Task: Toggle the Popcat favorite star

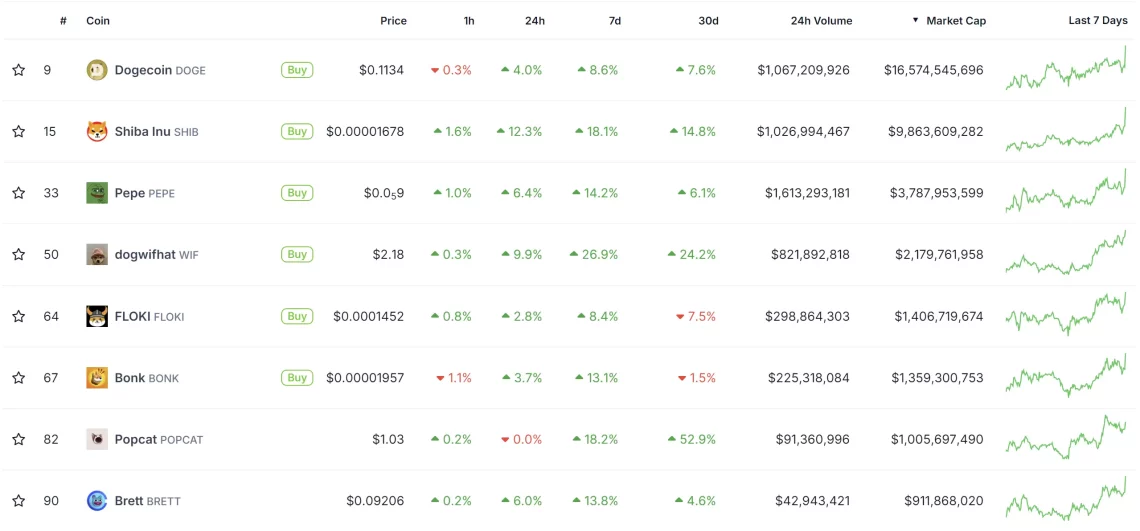Action: pyautogui.click(x=19, y=439)
